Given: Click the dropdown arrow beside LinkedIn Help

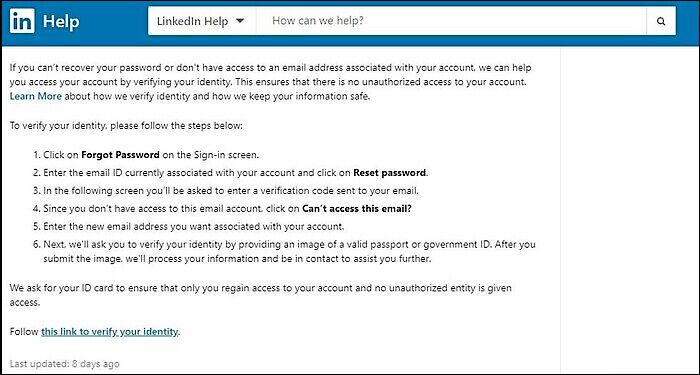Looking at the screenshot, I should point(240,21).
